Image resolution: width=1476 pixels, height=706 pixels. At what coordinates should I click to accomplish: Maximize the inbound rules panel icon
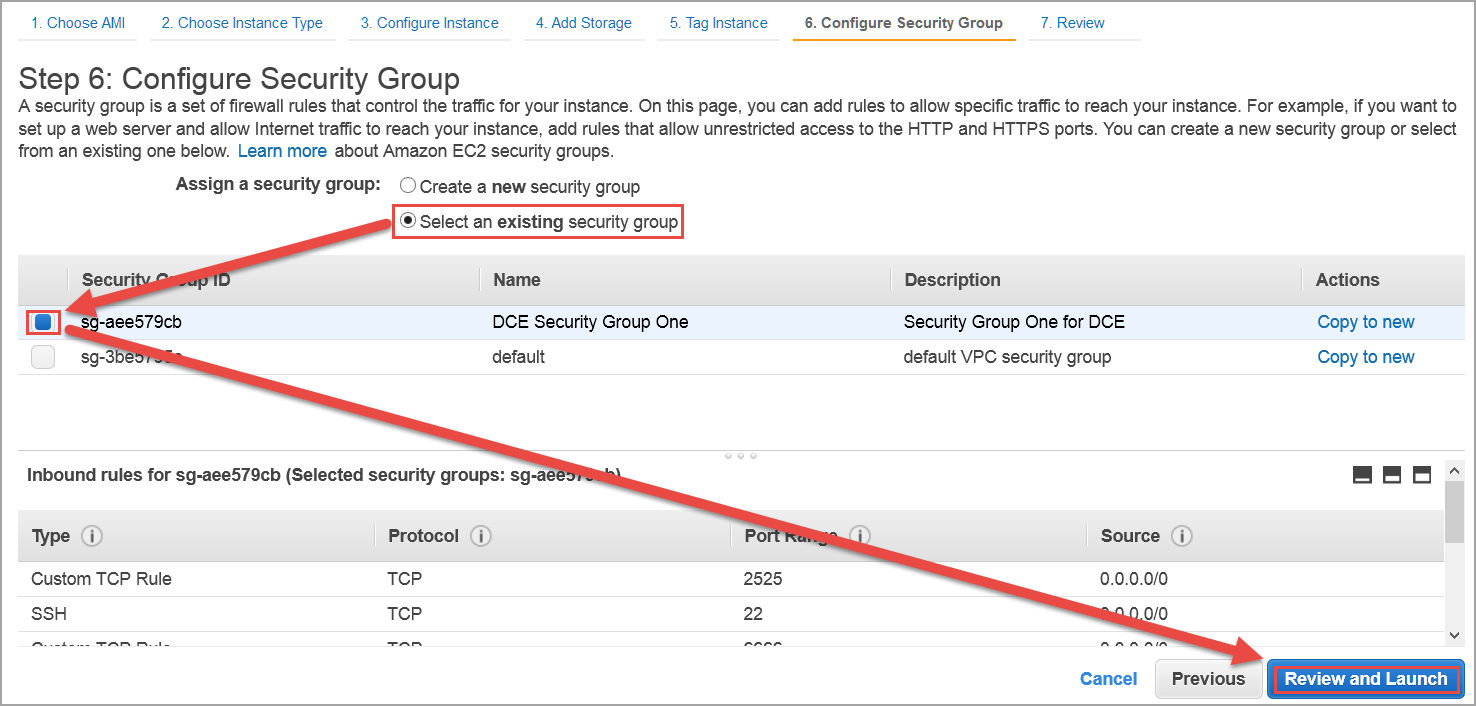1422,475
